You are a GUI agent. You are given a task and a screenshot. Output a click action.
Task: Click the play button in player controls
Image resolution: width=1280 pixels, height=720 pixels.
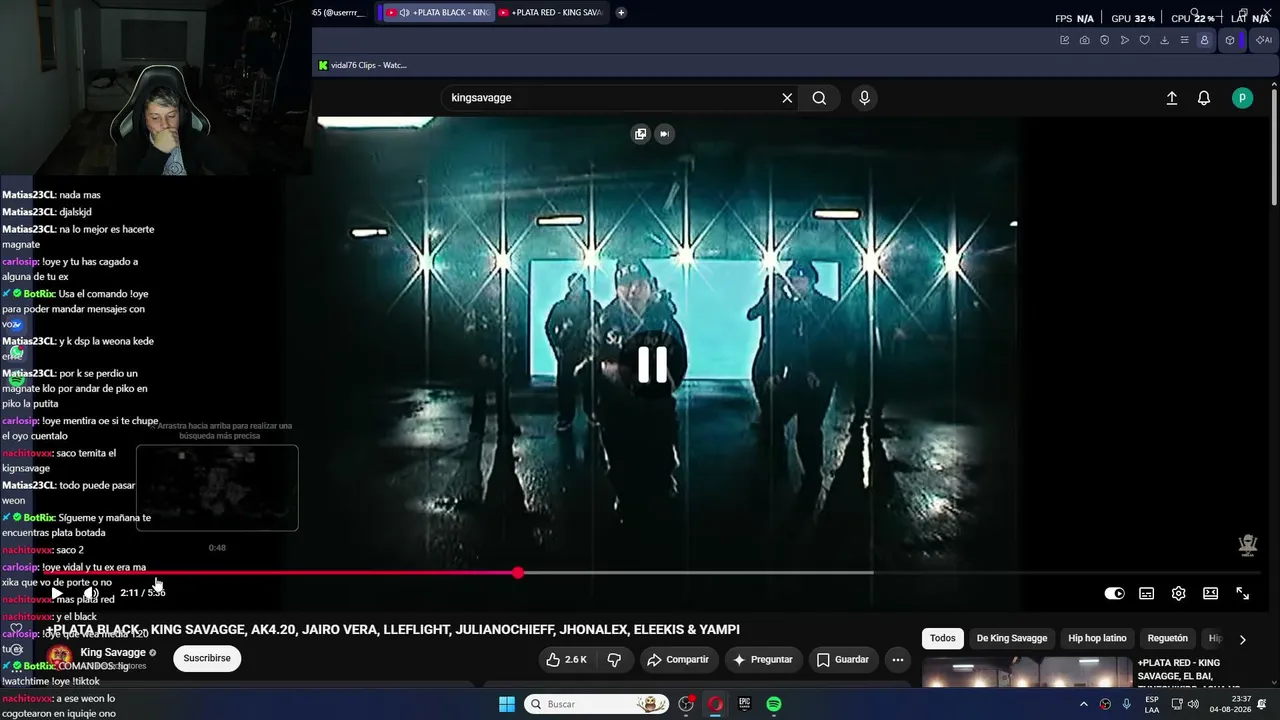56,593
